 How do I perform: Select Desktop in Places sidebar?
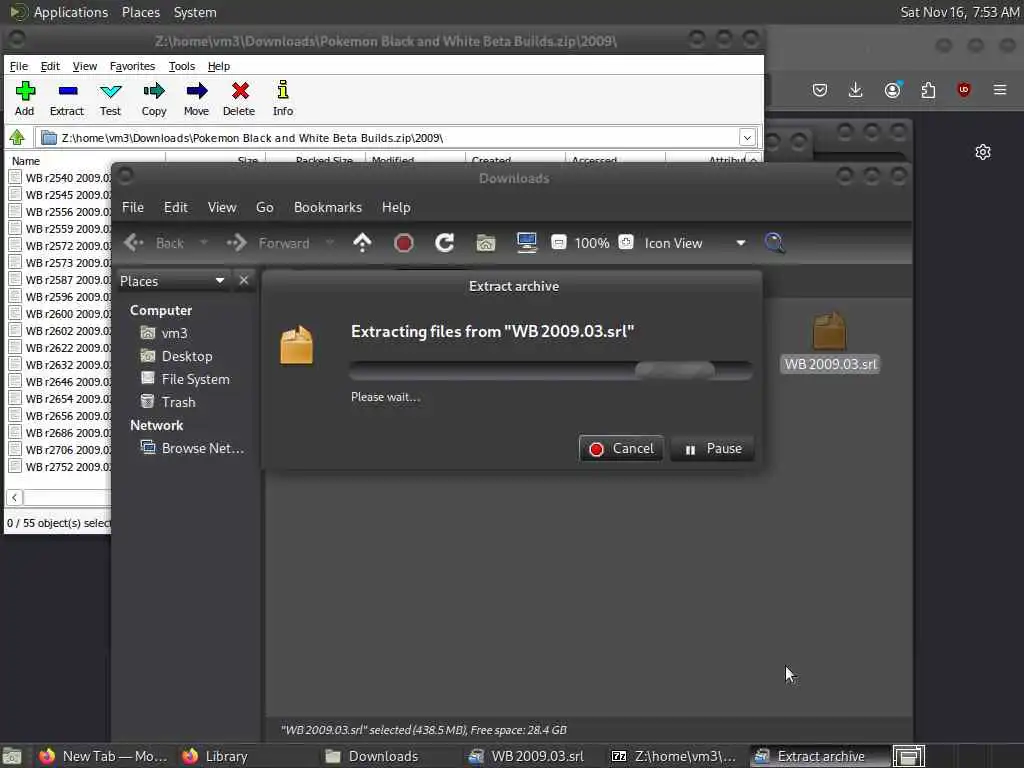(176, 356)
